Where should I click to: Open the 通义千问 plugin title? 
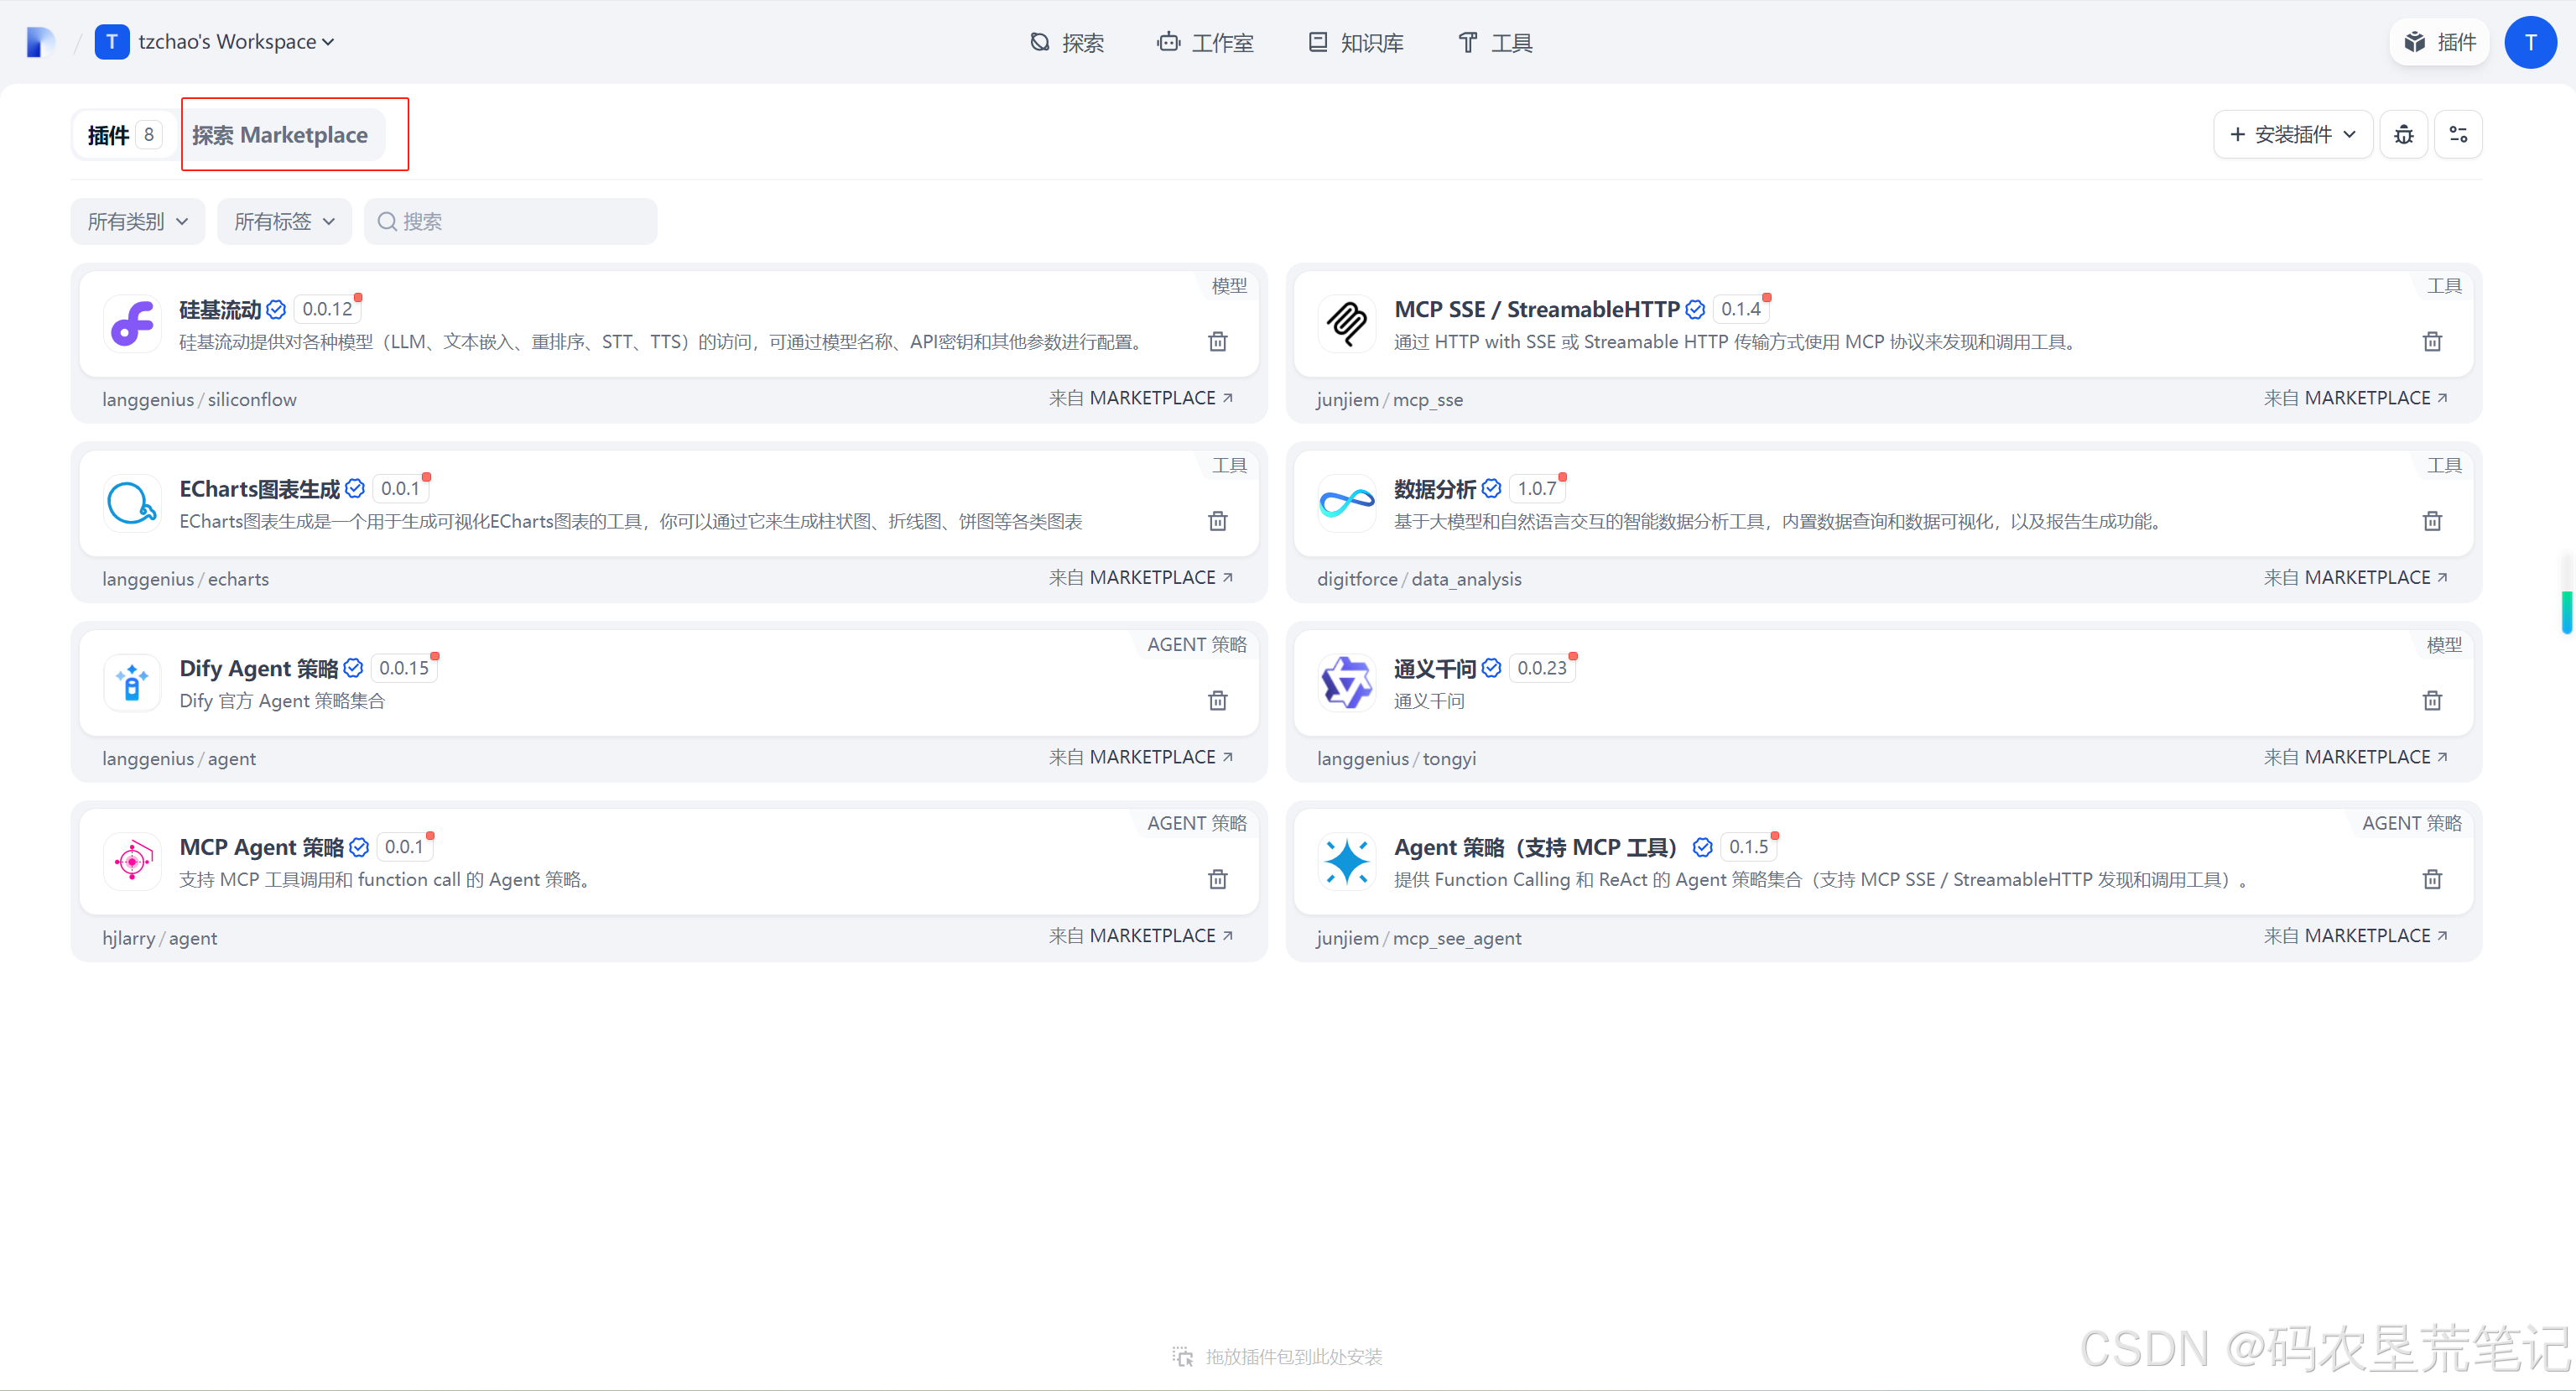(x=1435, y=668)
